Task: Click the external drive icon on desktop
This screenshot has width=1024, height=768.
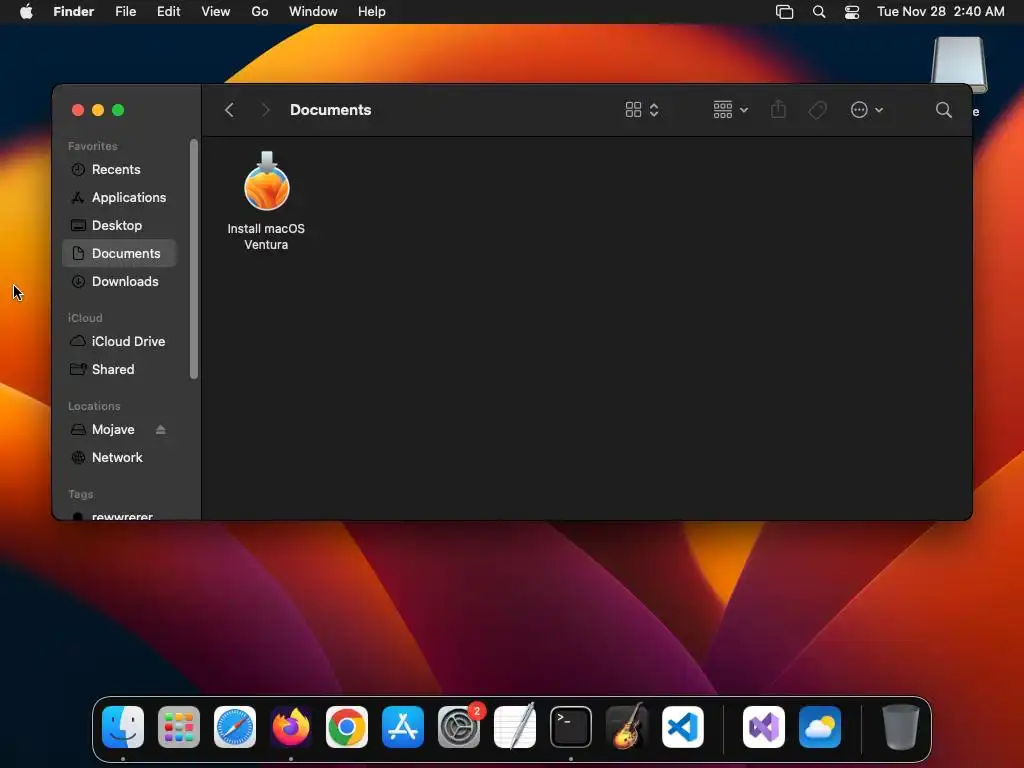Action: (x=959, y=65)
